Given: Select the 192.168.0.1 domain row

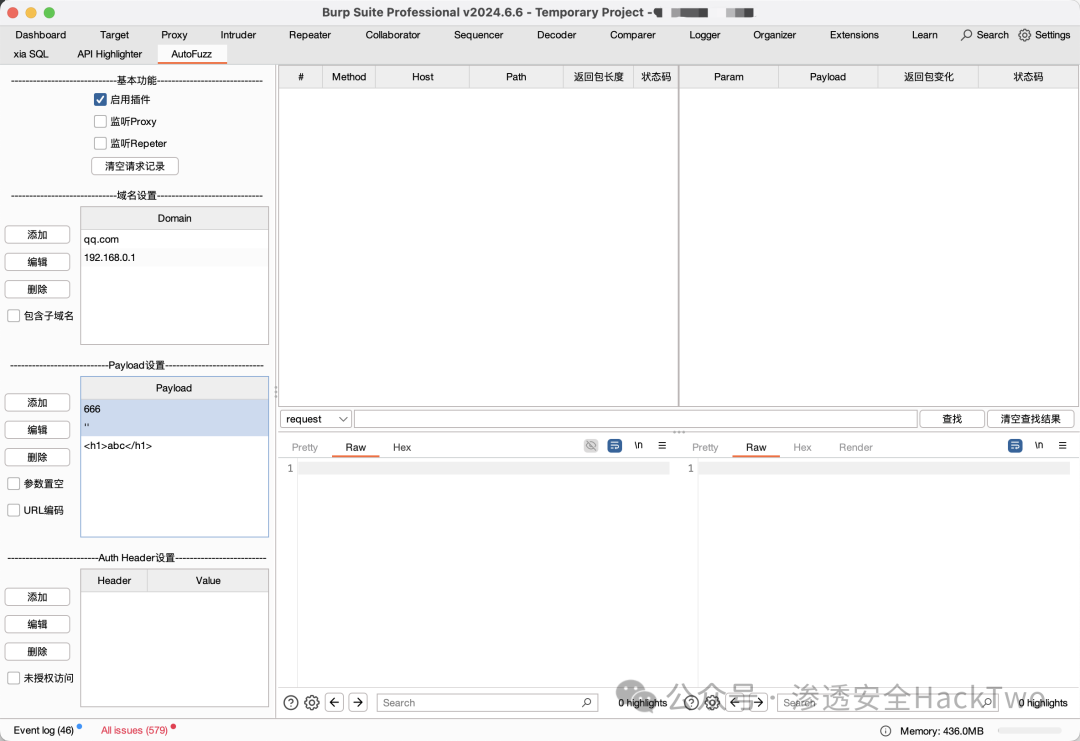Looking at the screenshot, I should [174, 257].
